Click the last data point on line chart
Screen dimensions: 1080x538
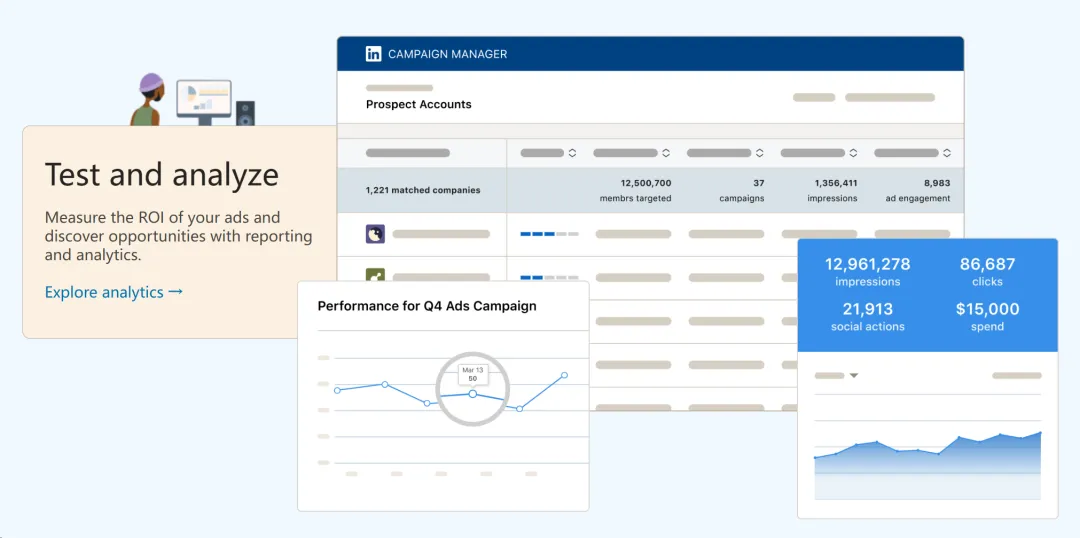click(x=564, y=375)
